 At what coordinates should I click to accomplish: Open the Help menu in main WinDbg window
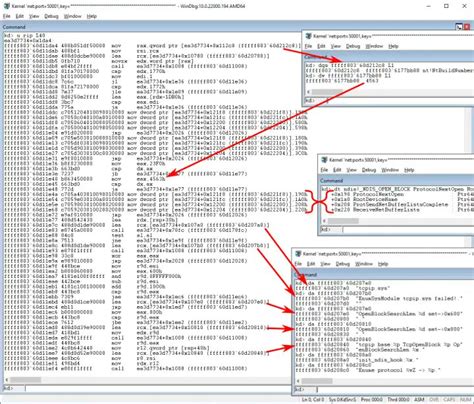point(92,16)
